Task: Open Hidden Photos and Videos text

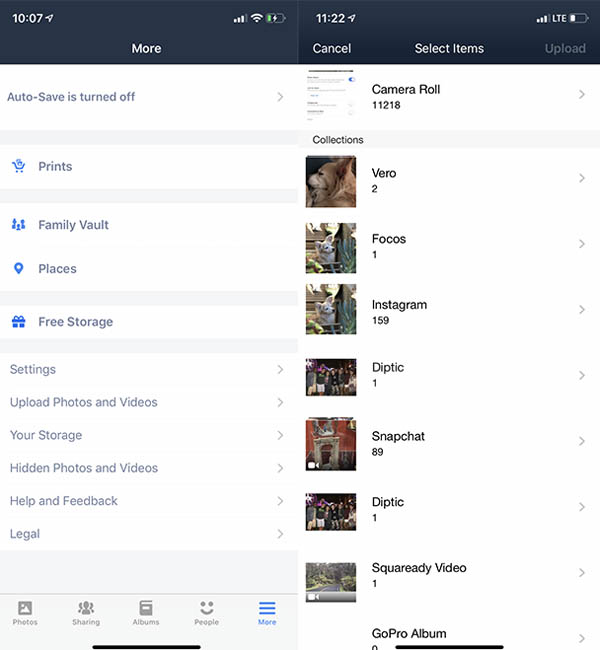Action: [x=84, y=468]
